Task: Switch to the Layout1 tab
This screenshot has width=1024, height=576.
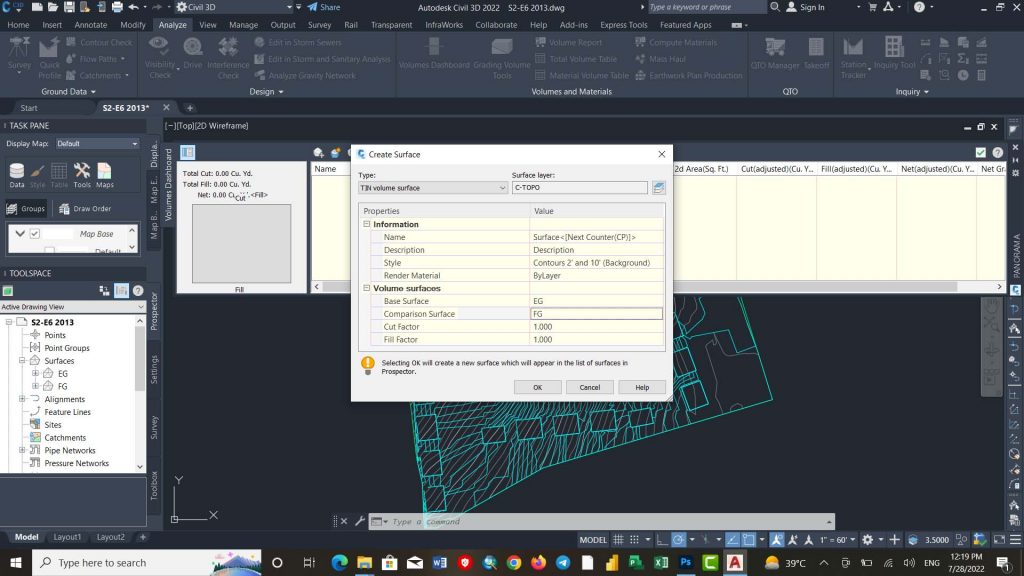Action: pyautogui.click(x=67, y=537)
